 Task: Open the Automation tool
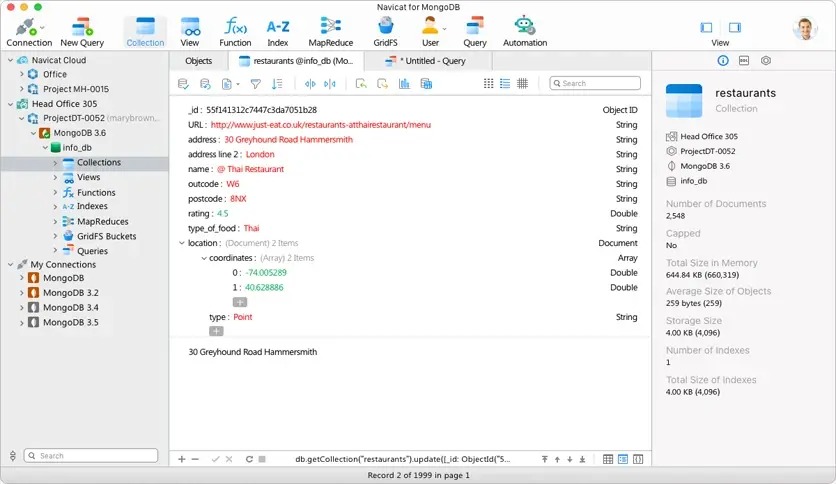point(525,30)
